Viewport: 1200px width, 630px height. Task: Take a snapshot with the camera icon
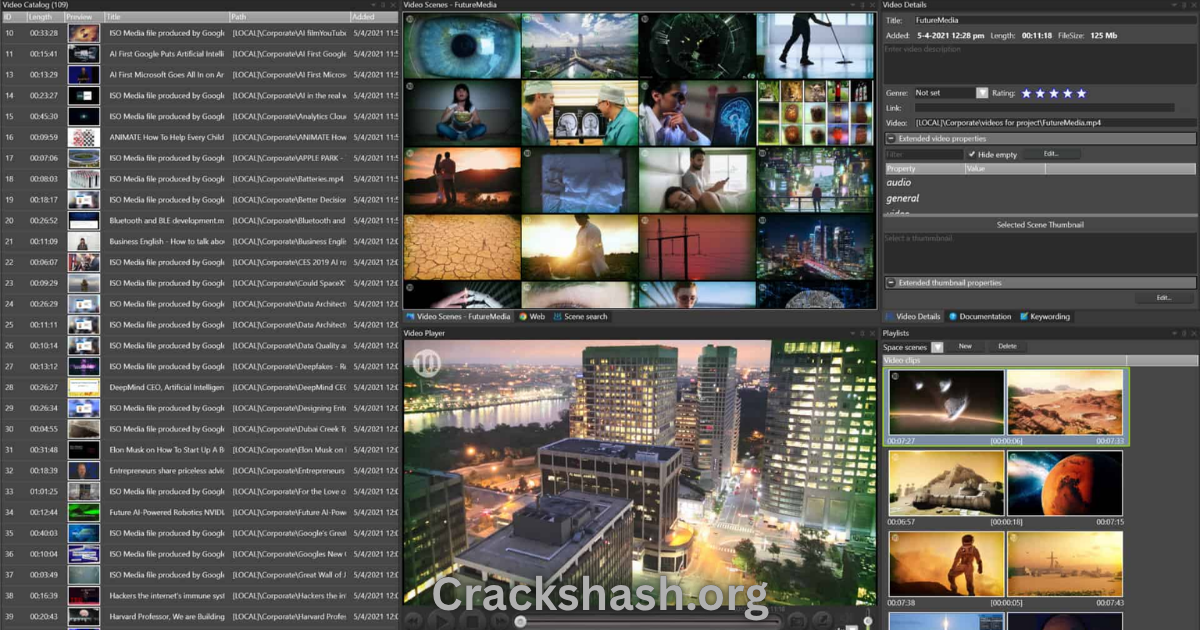[796, 620]
